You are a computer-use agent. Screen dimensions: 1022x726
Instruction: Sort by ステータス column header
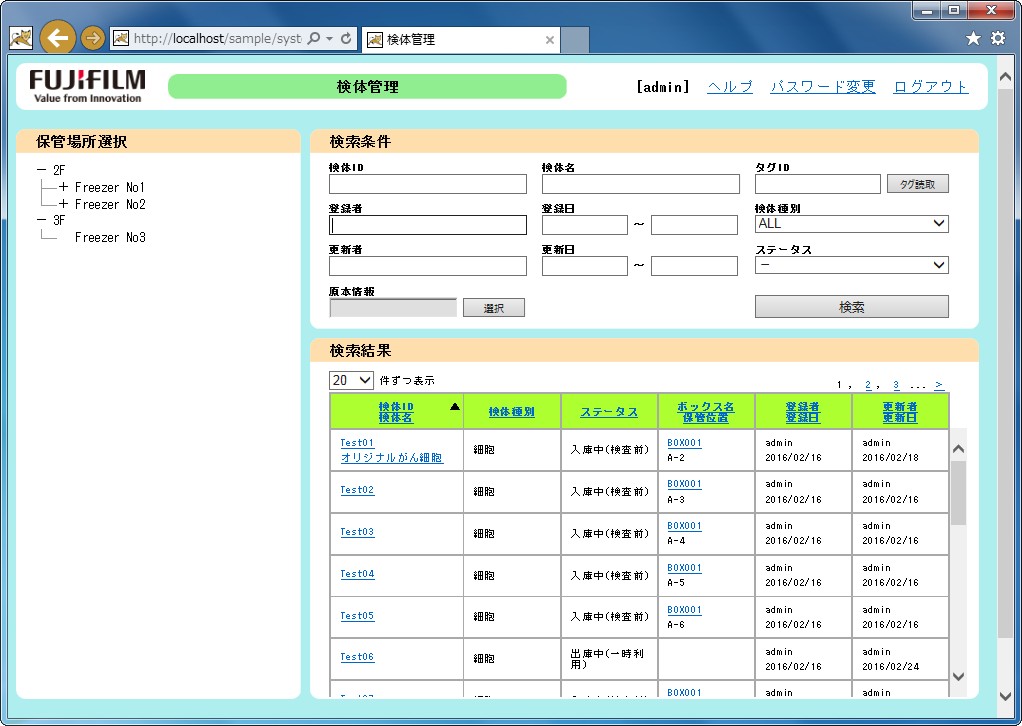coord(609,412)
